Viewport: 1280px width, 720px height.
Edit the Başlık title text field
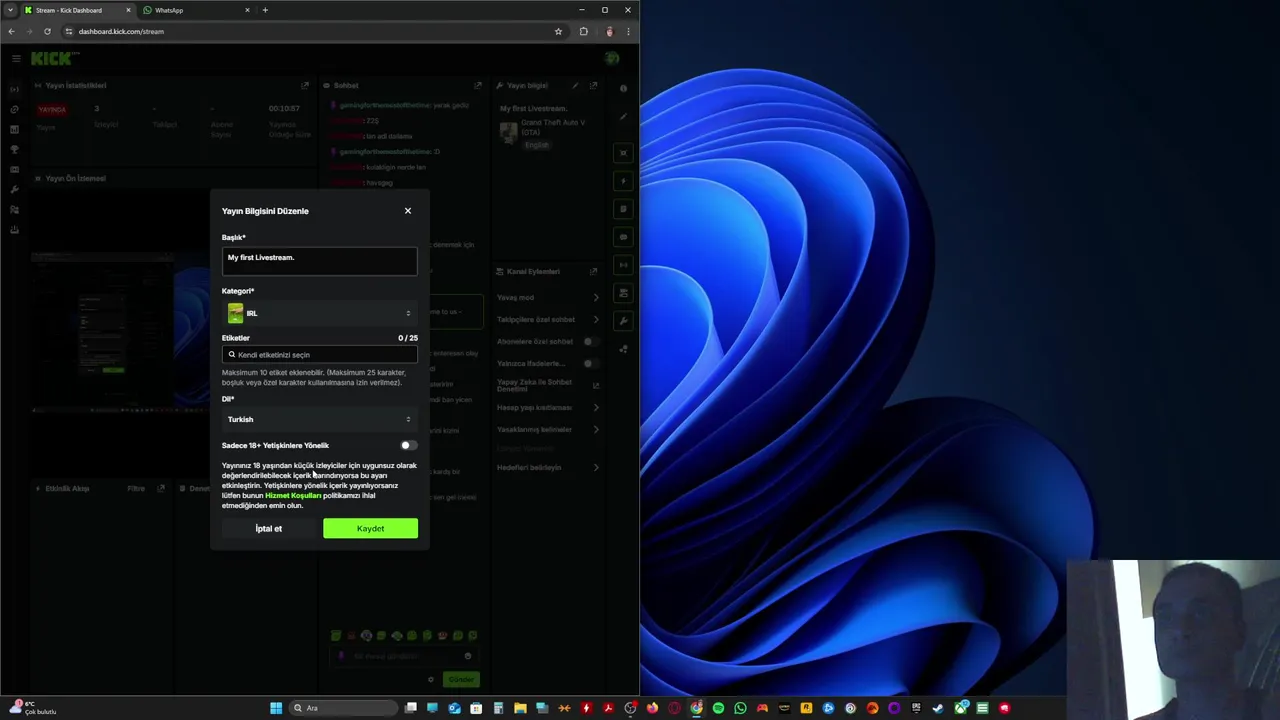pos(320,261)
